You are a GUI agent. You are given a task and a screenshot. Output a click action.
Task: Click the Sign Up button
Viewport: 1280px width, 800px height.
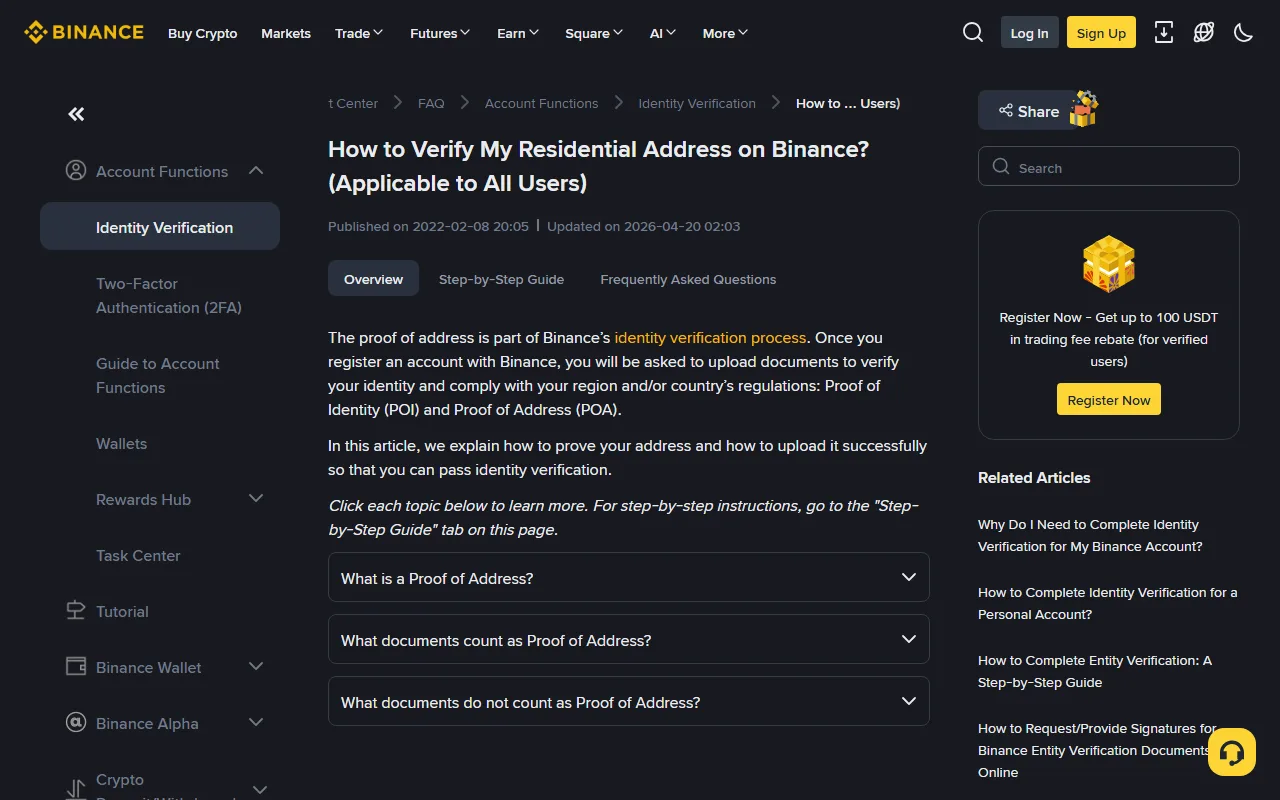click(x=1101, y=33)
